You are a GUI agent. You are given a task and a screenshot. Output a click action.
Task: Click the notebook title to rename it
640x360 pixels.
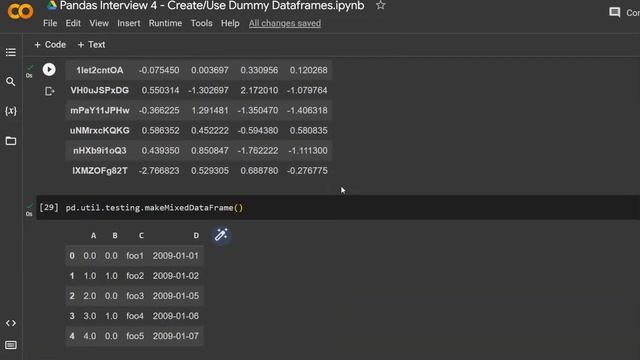pos(212,6)
